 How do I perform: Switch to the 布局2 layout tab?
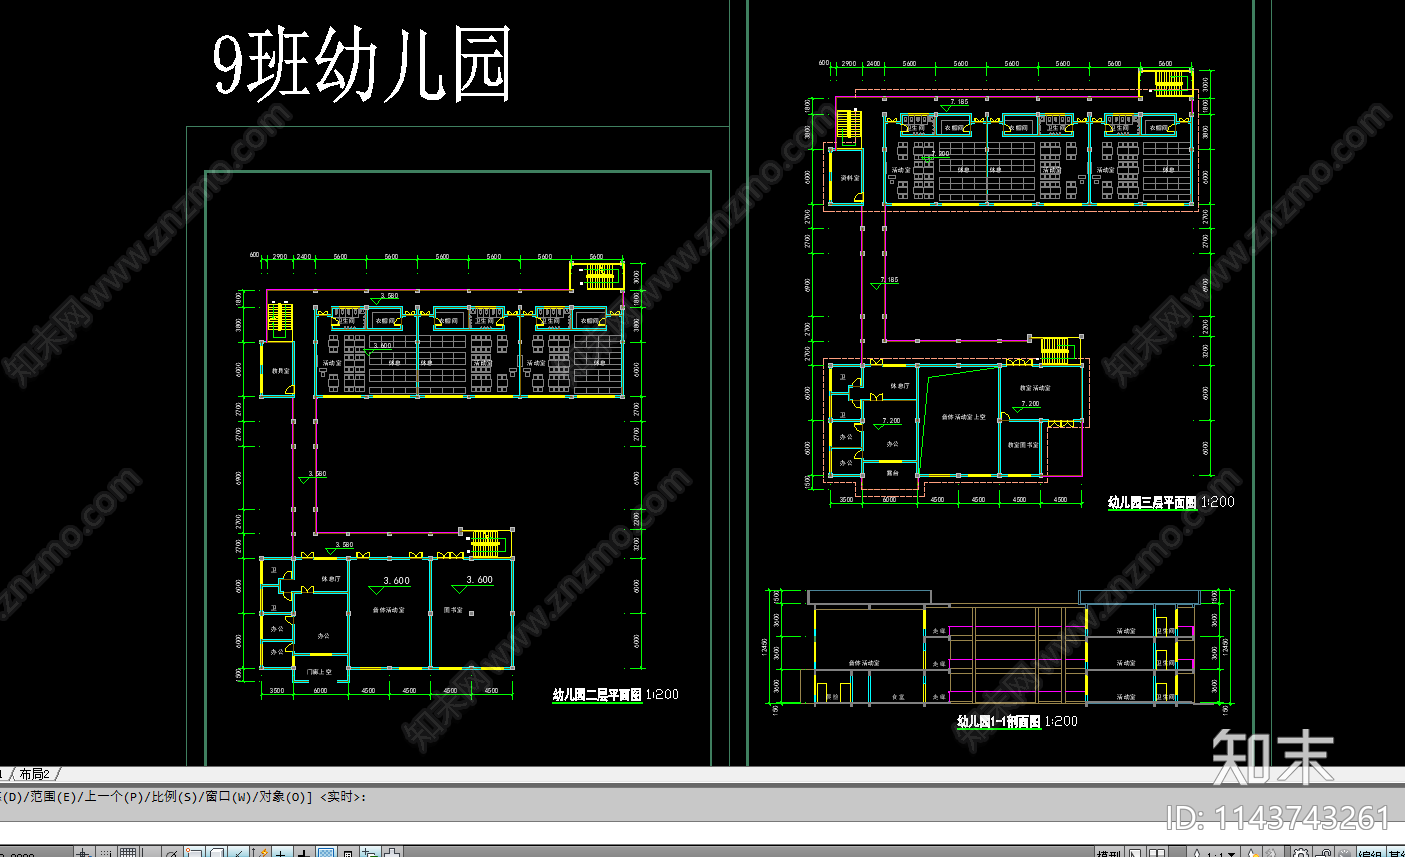pyautogui.click(x=33, y=774)
